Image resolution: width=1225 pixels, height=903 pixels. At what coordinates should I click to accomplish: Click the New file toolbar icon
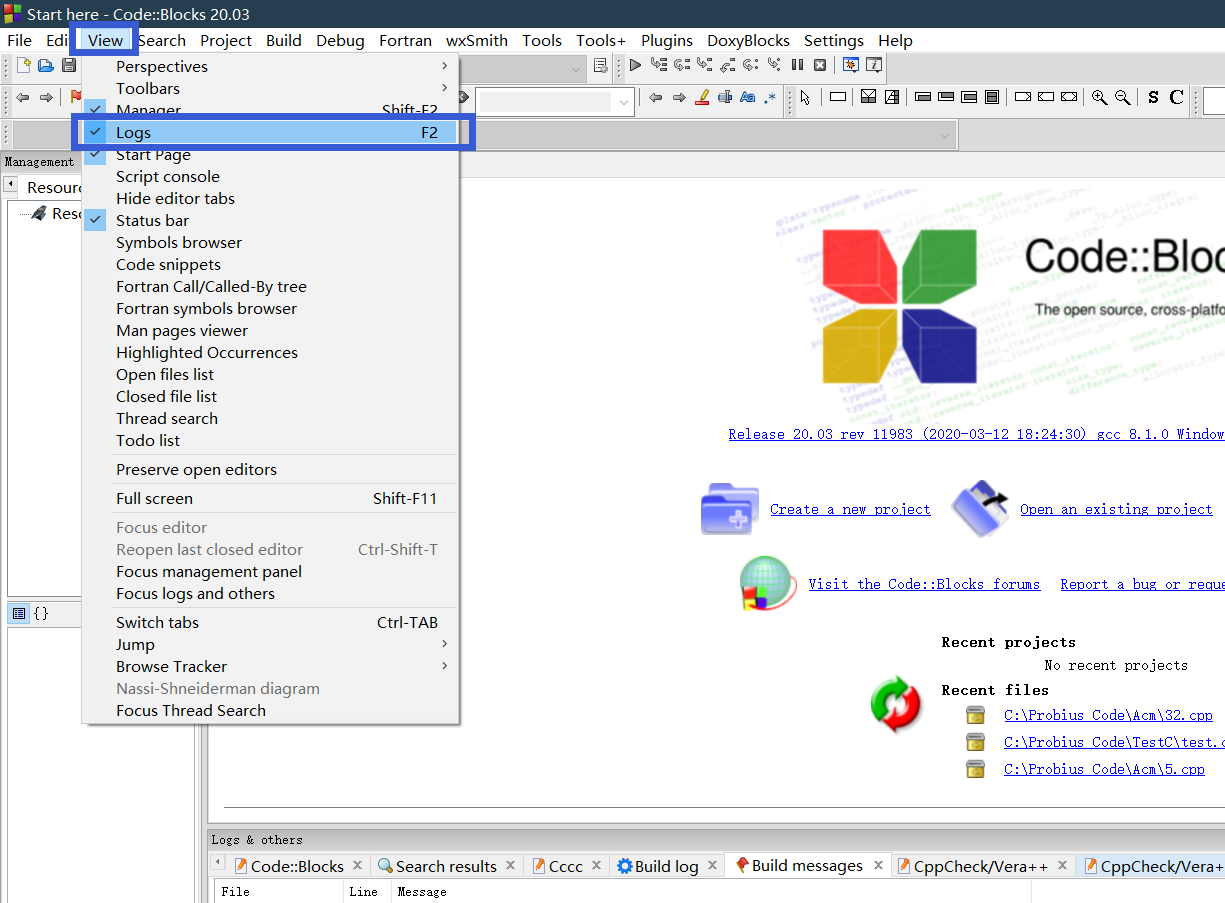pos(23,65)
